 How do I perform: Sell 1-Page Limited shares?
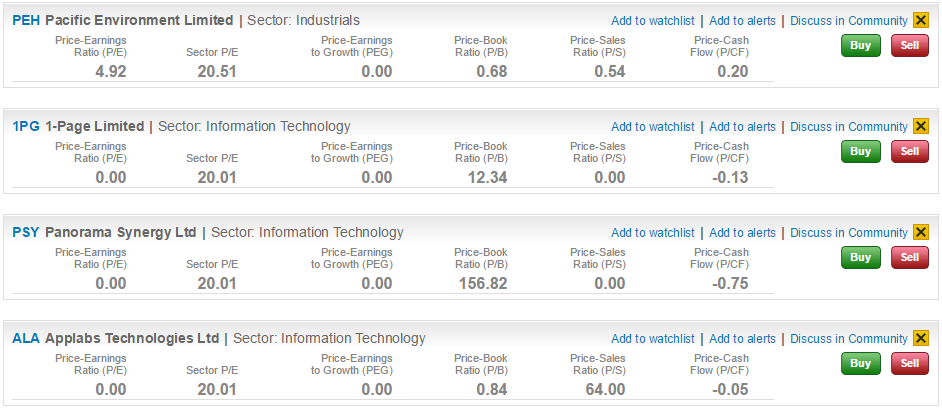click(909, 151)
